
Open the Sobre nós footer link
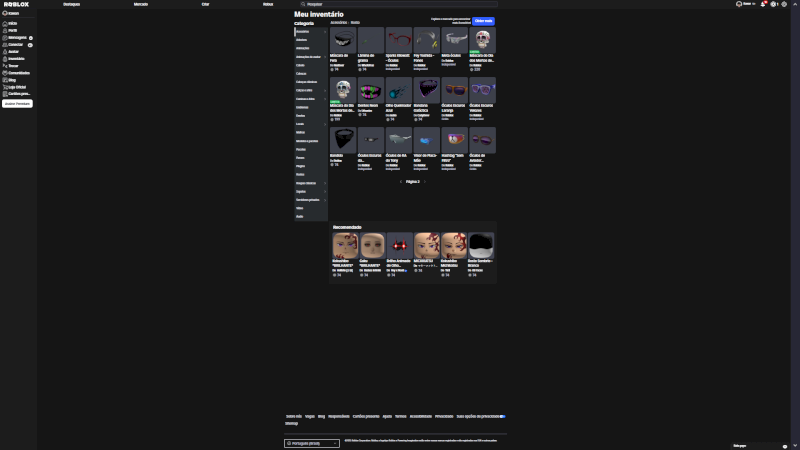(294, 416)
